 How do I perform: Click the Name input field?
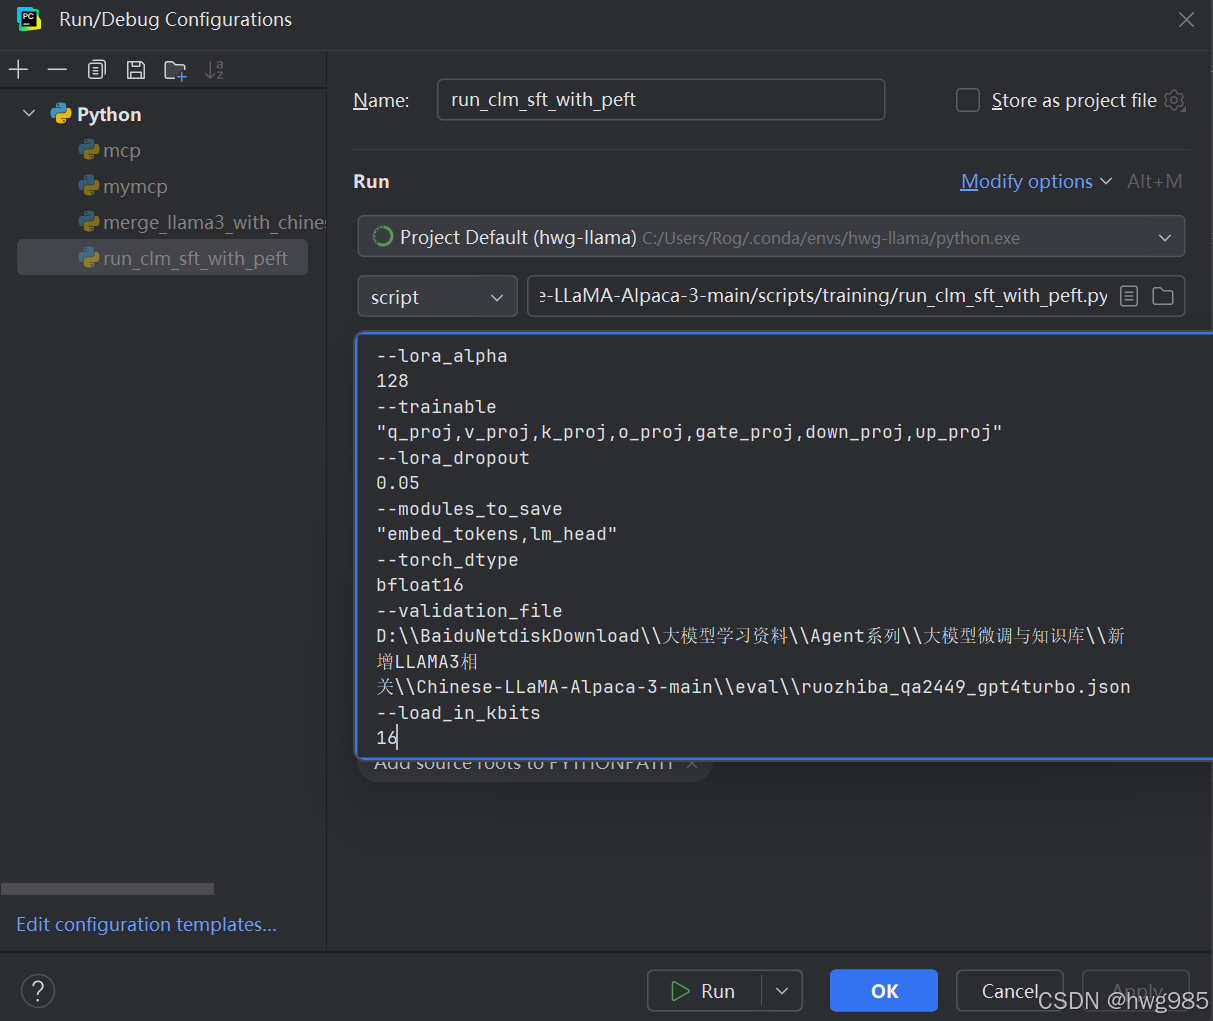[661, 100]
